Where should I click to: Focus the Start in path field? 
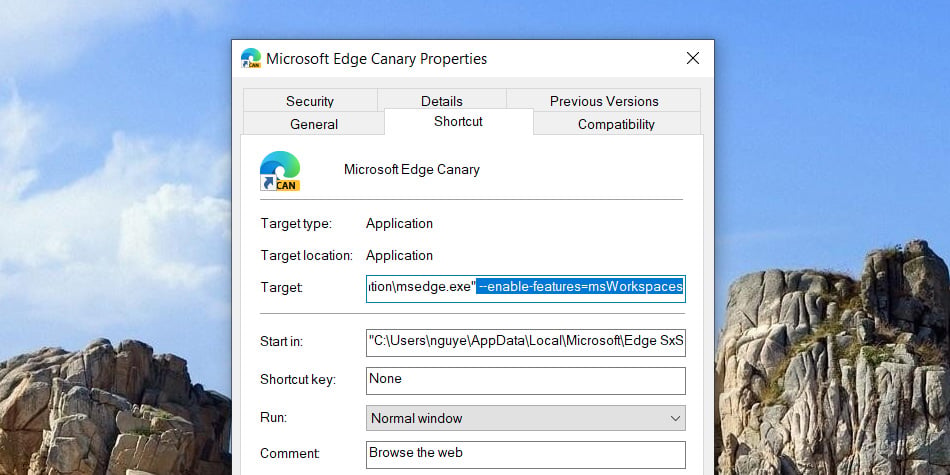tap(525, 342)
